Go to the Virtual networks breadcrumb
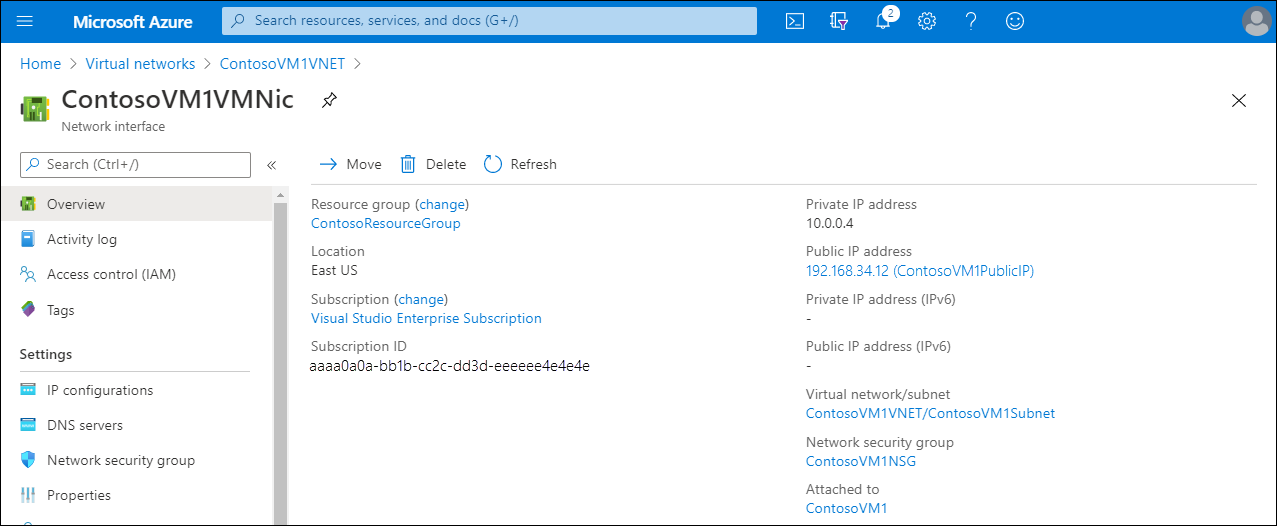The image size is (1277, 526). (140, 63)
